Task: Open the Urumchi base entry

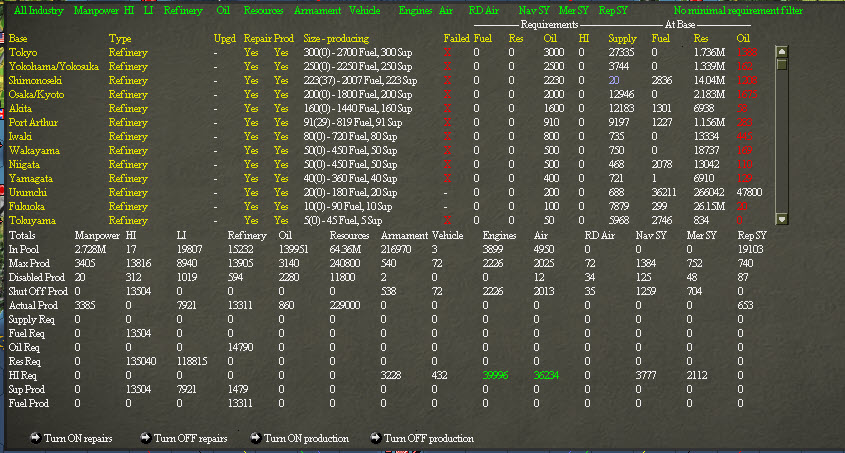Action: click(x=27, y=193)
